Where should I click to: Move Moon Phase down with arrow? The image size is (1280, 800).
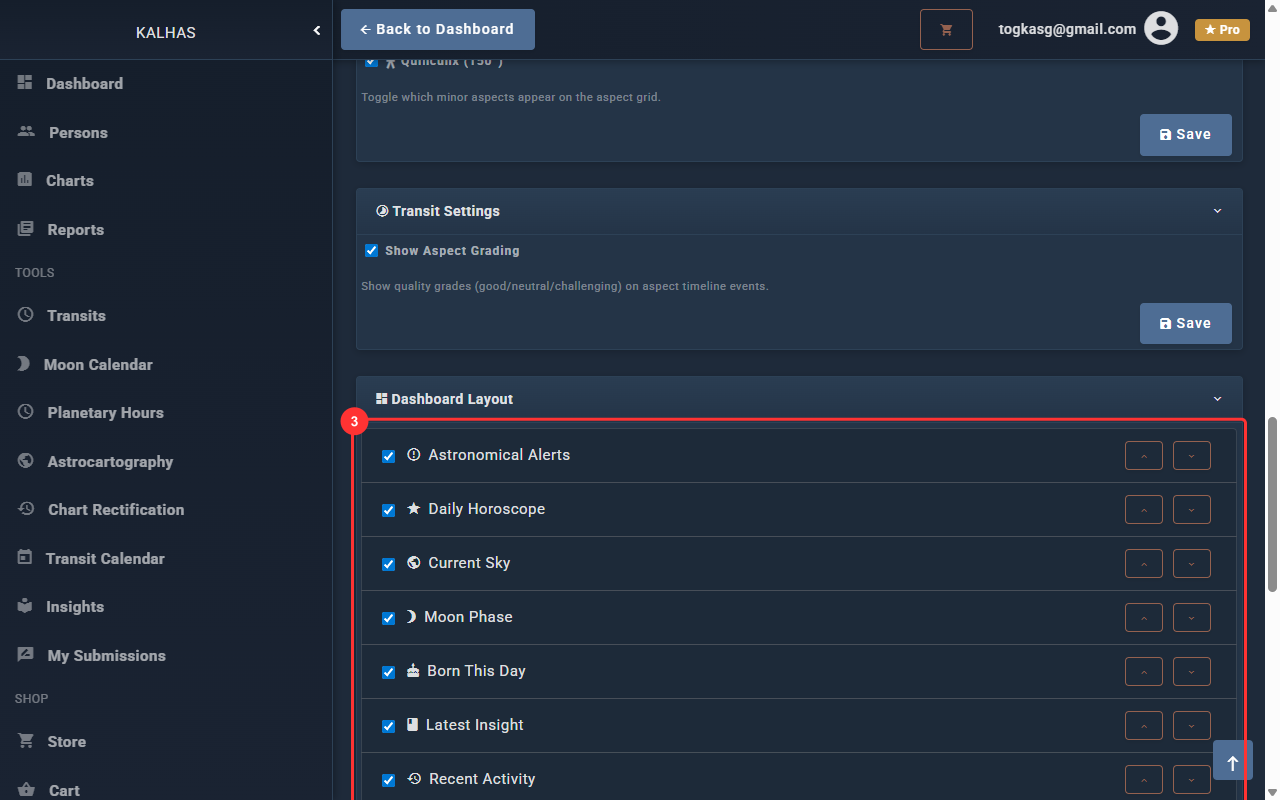[1191, 618]
